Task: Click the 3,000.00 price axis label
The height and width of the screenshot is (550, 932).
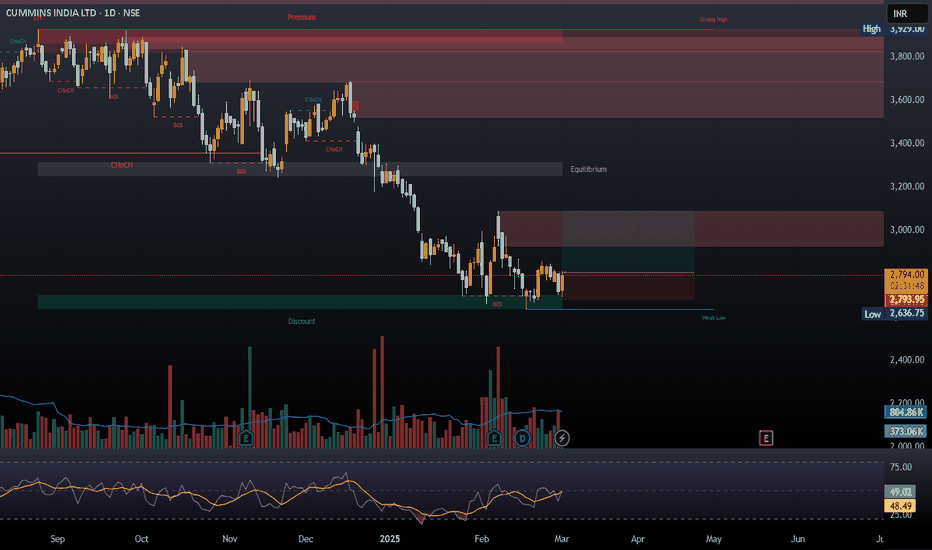Action: 907,230
